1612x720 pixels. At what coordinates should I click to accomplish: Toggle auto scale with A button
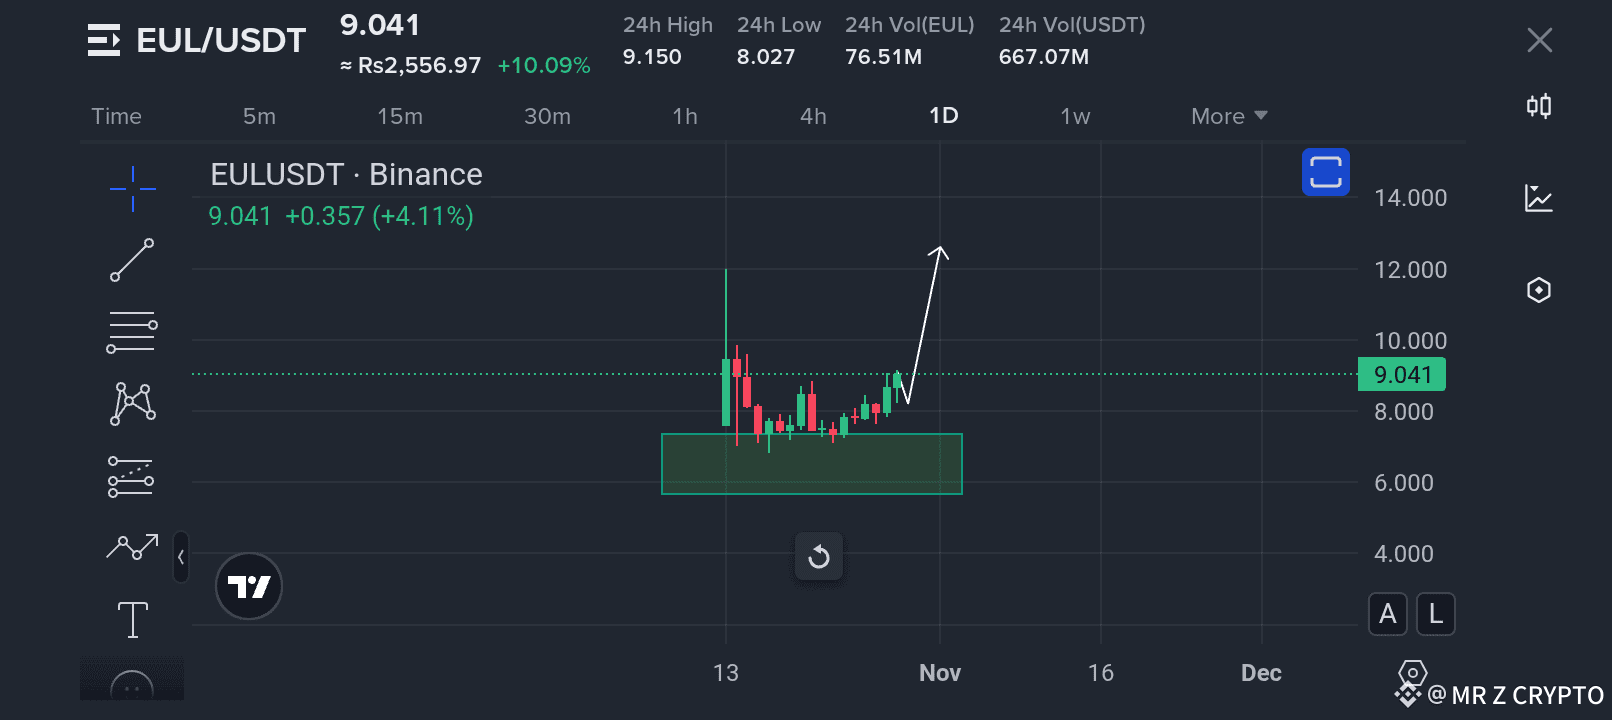coord(1388,614)
